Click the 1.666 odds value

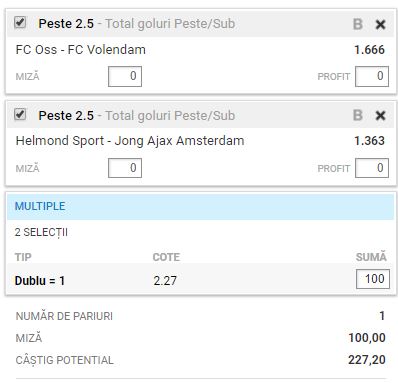369,50
